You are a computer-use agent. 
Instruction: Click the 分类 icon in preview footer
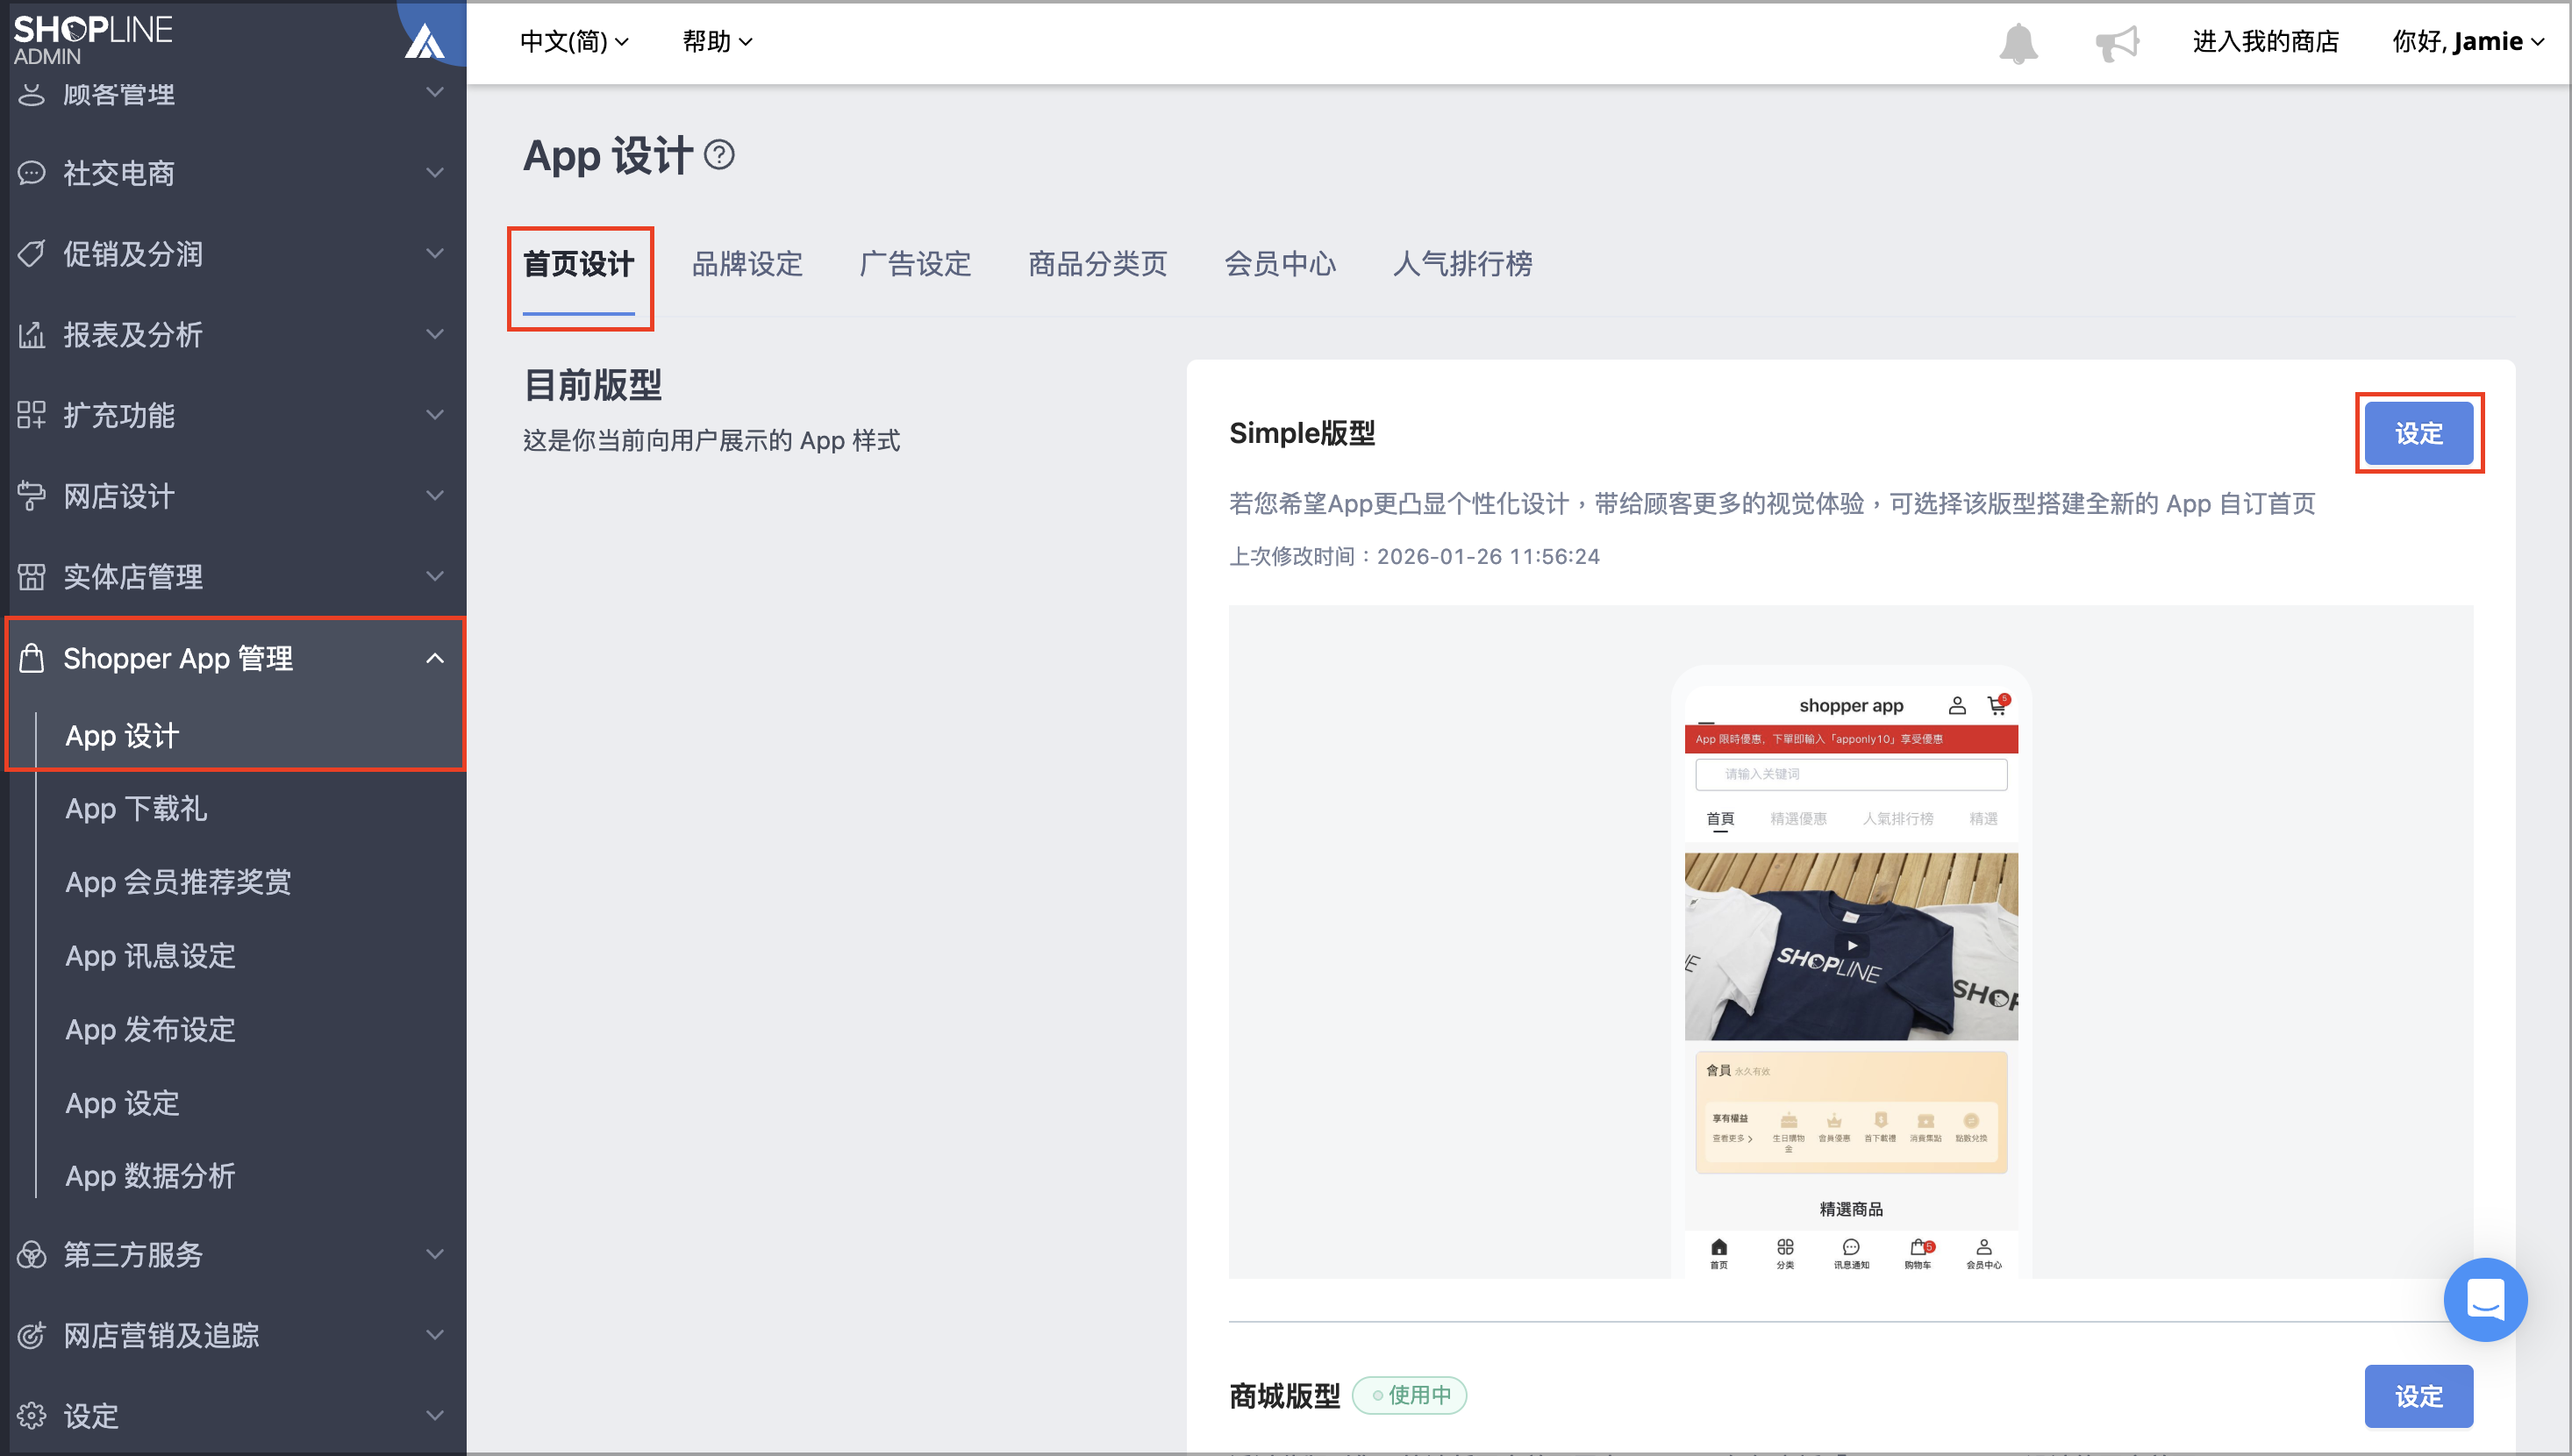pyautogui.click(x=1785, y=1247)
